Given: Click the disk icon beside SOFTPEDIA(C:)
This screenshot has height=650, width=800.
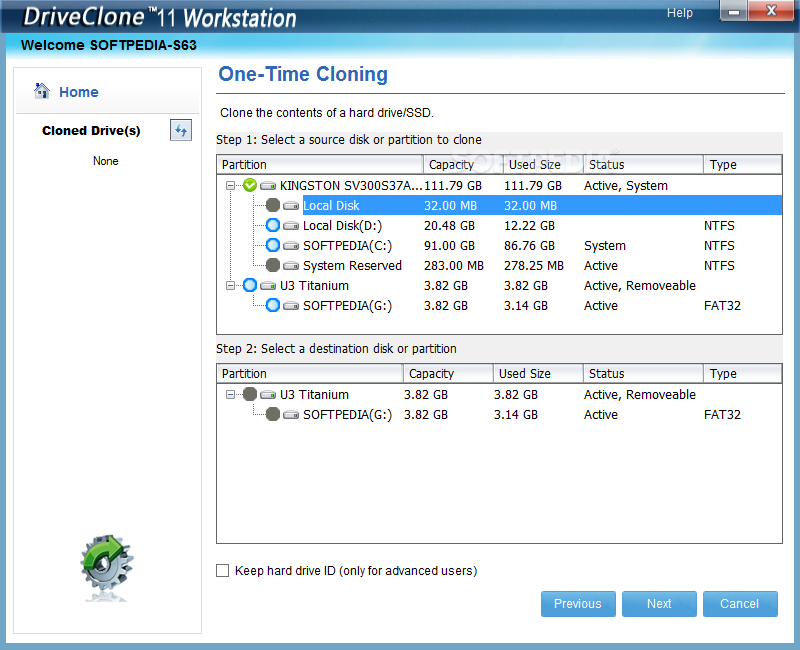Looking at the screenshot, I should tap(291, 246).
